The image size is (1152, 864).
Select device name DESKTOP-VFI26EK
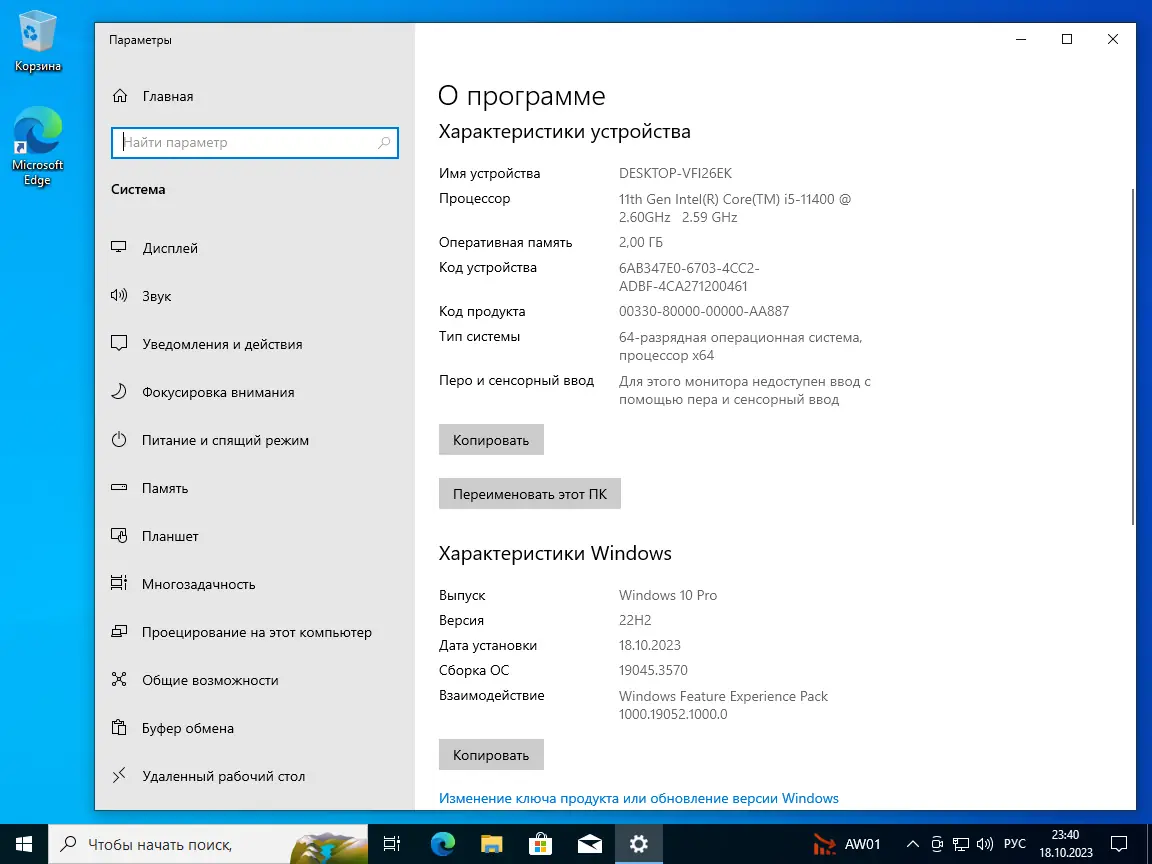point(675,173)
